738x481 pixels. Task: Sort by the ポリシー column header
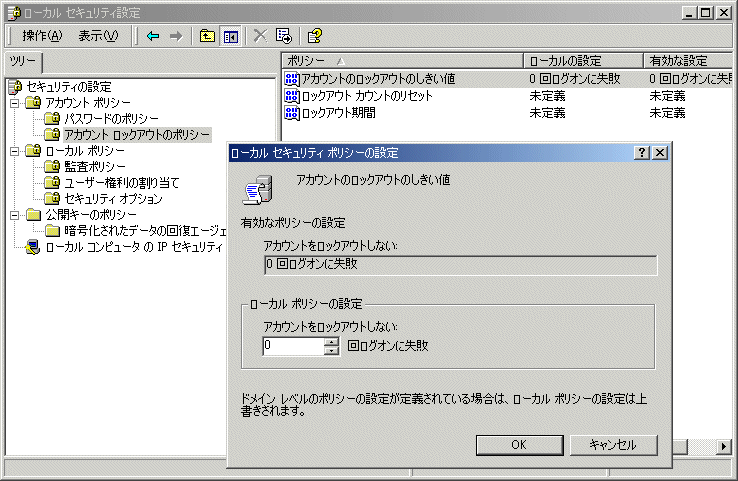point(402,61)
